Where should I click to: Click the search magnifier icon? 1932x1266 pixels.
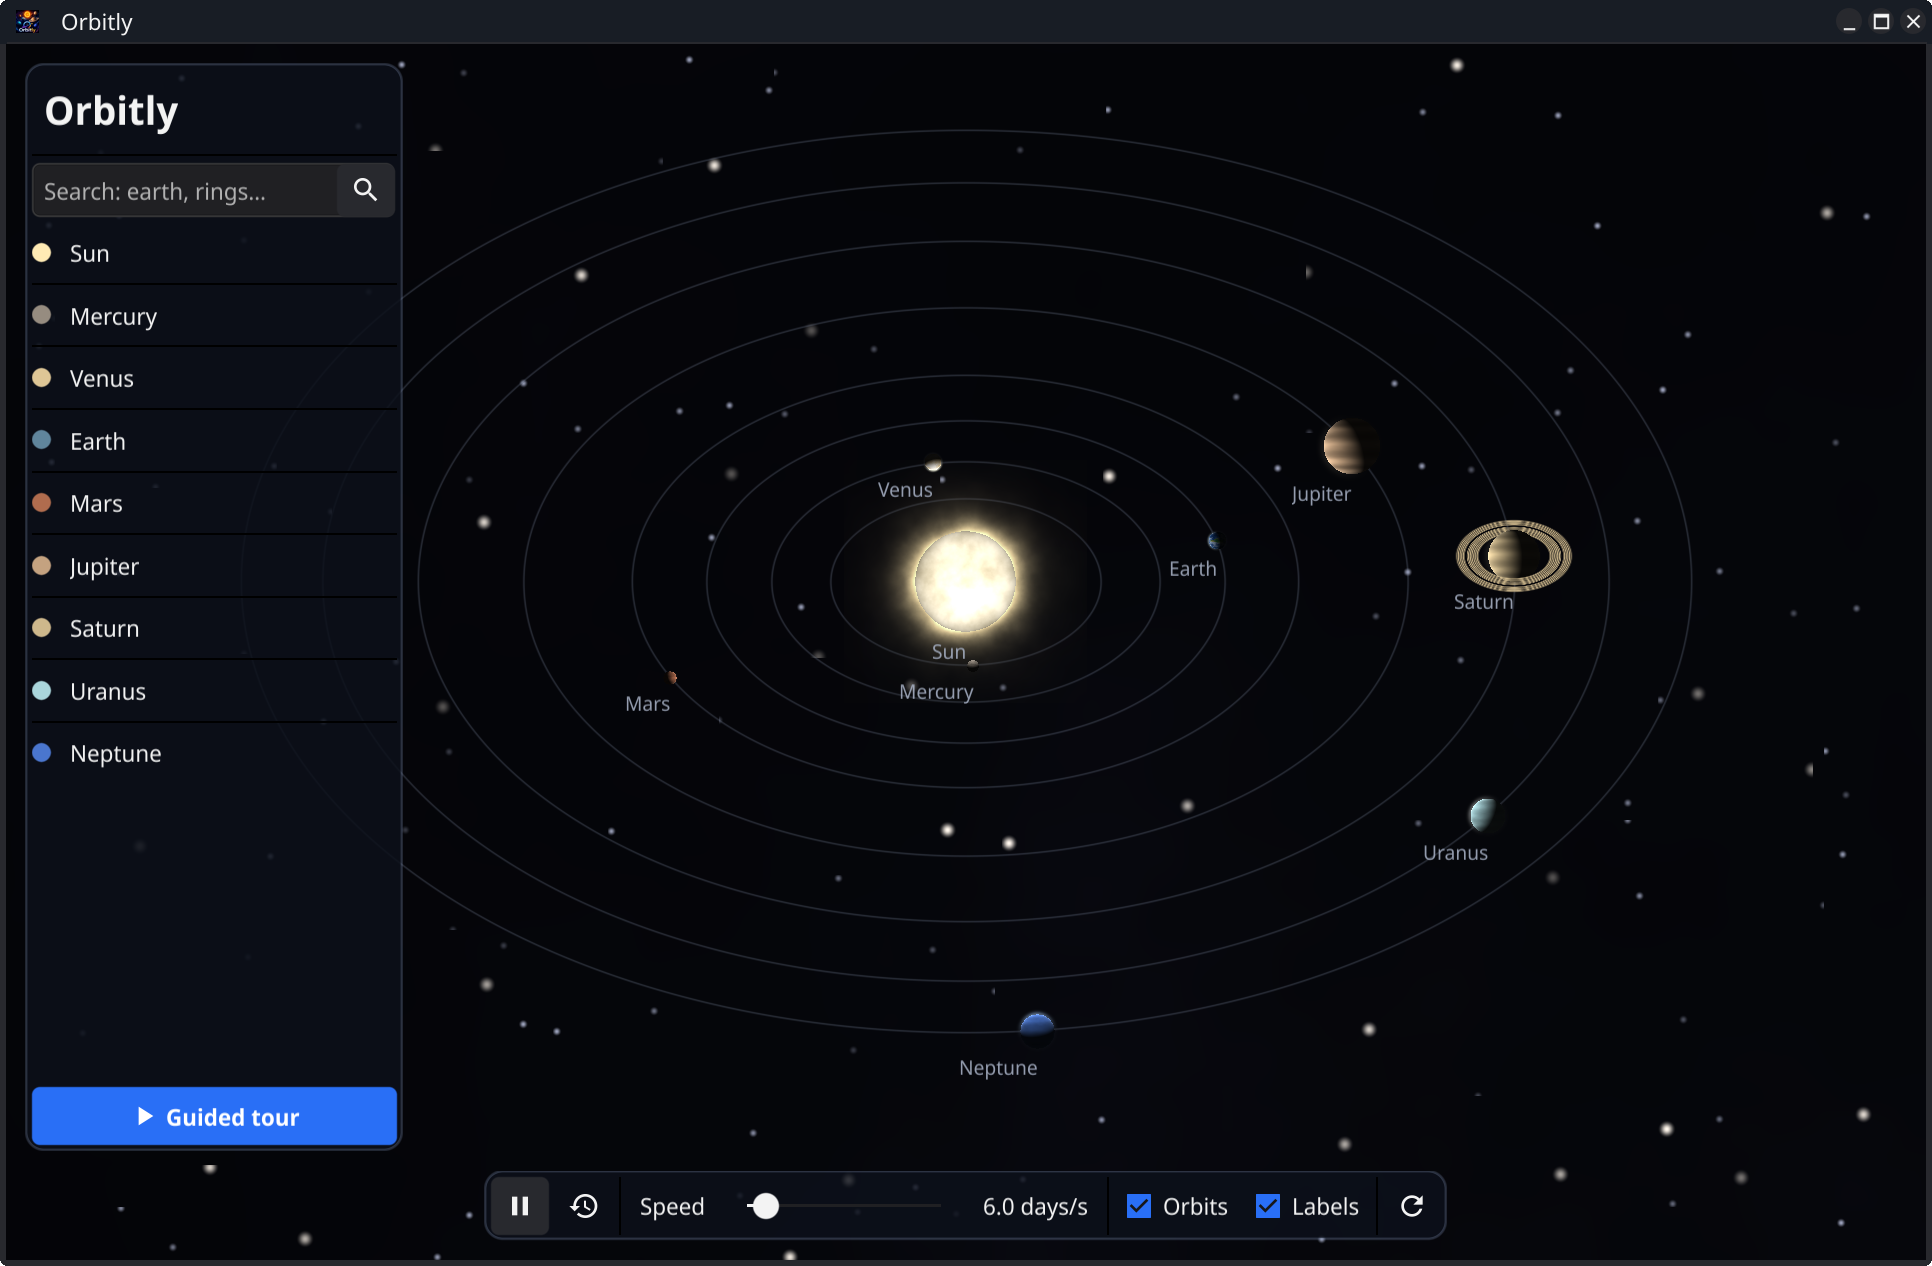pyautogui.click(x=365, y=190)
